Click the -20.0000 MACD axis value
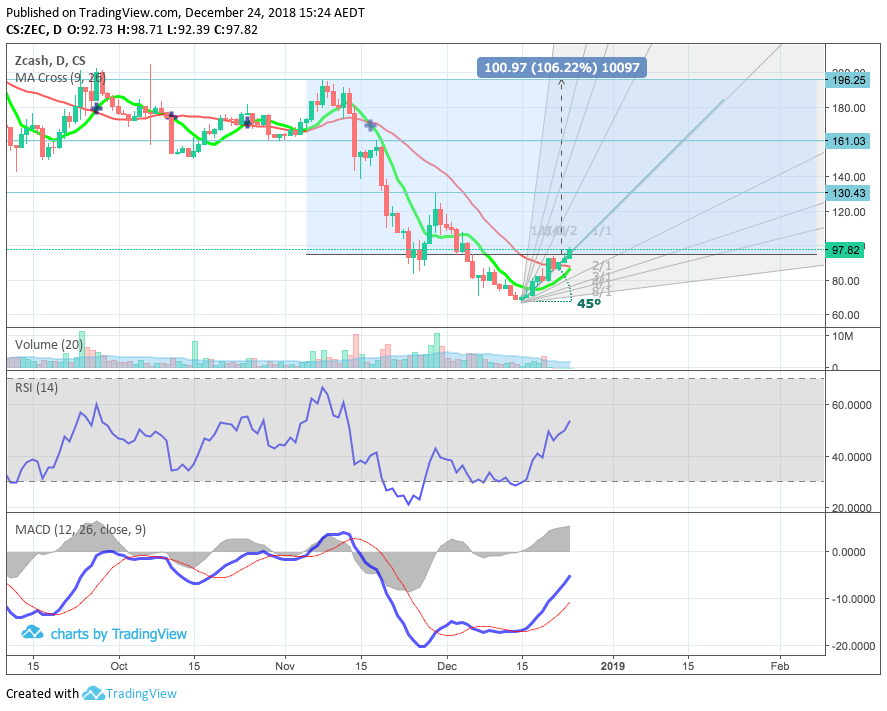The height and width of the screenshot is (711, 887). (x=852, y=646)
